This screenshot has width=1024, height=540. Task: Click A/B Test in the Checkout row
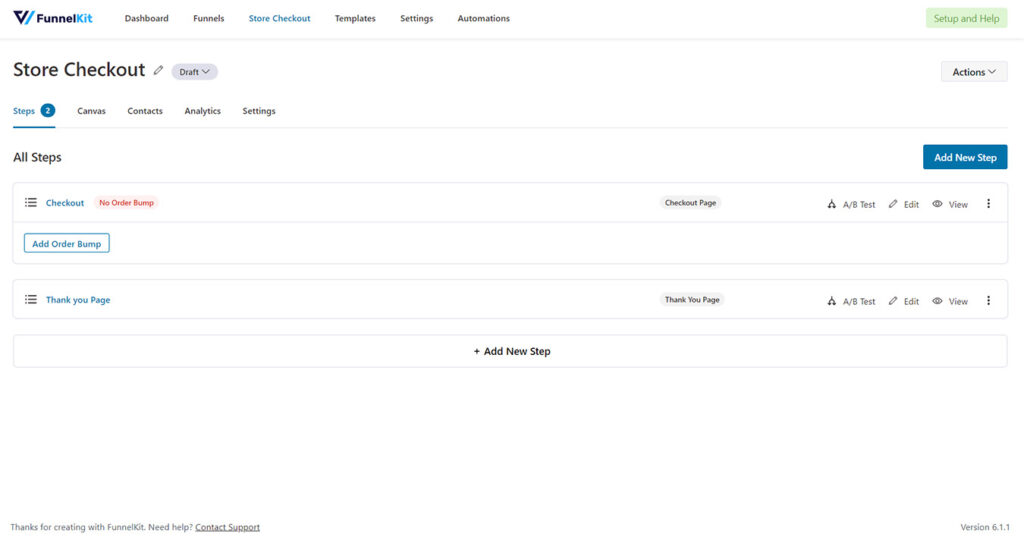point(851,204)
